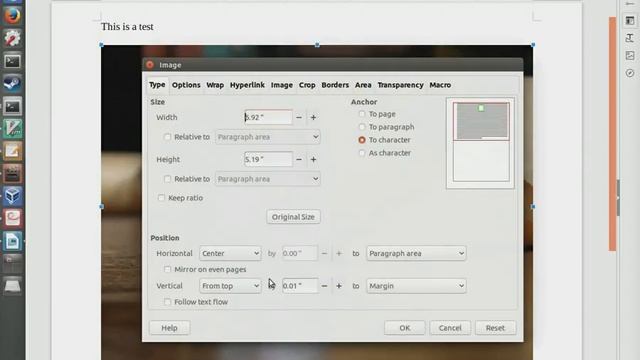
Task: Select the Type tab
Action: (157, 84)
